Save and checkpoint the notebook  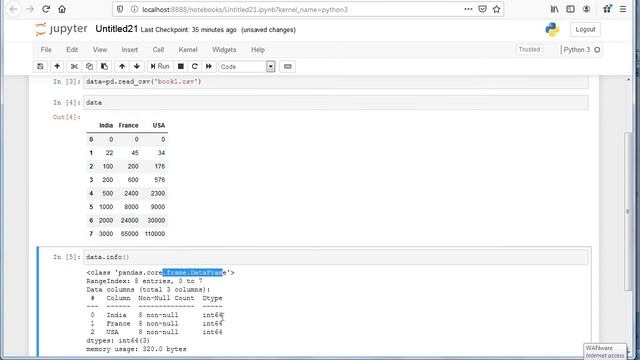(40, 67)
